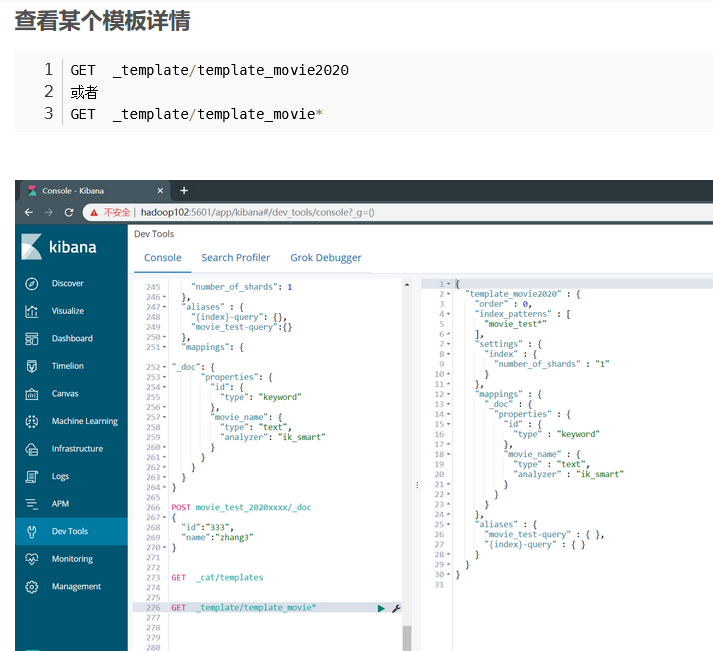This screenshot has height=651, width=713.
Task: Collapse response fold arrow at line 7
Action: pos(448,345)
